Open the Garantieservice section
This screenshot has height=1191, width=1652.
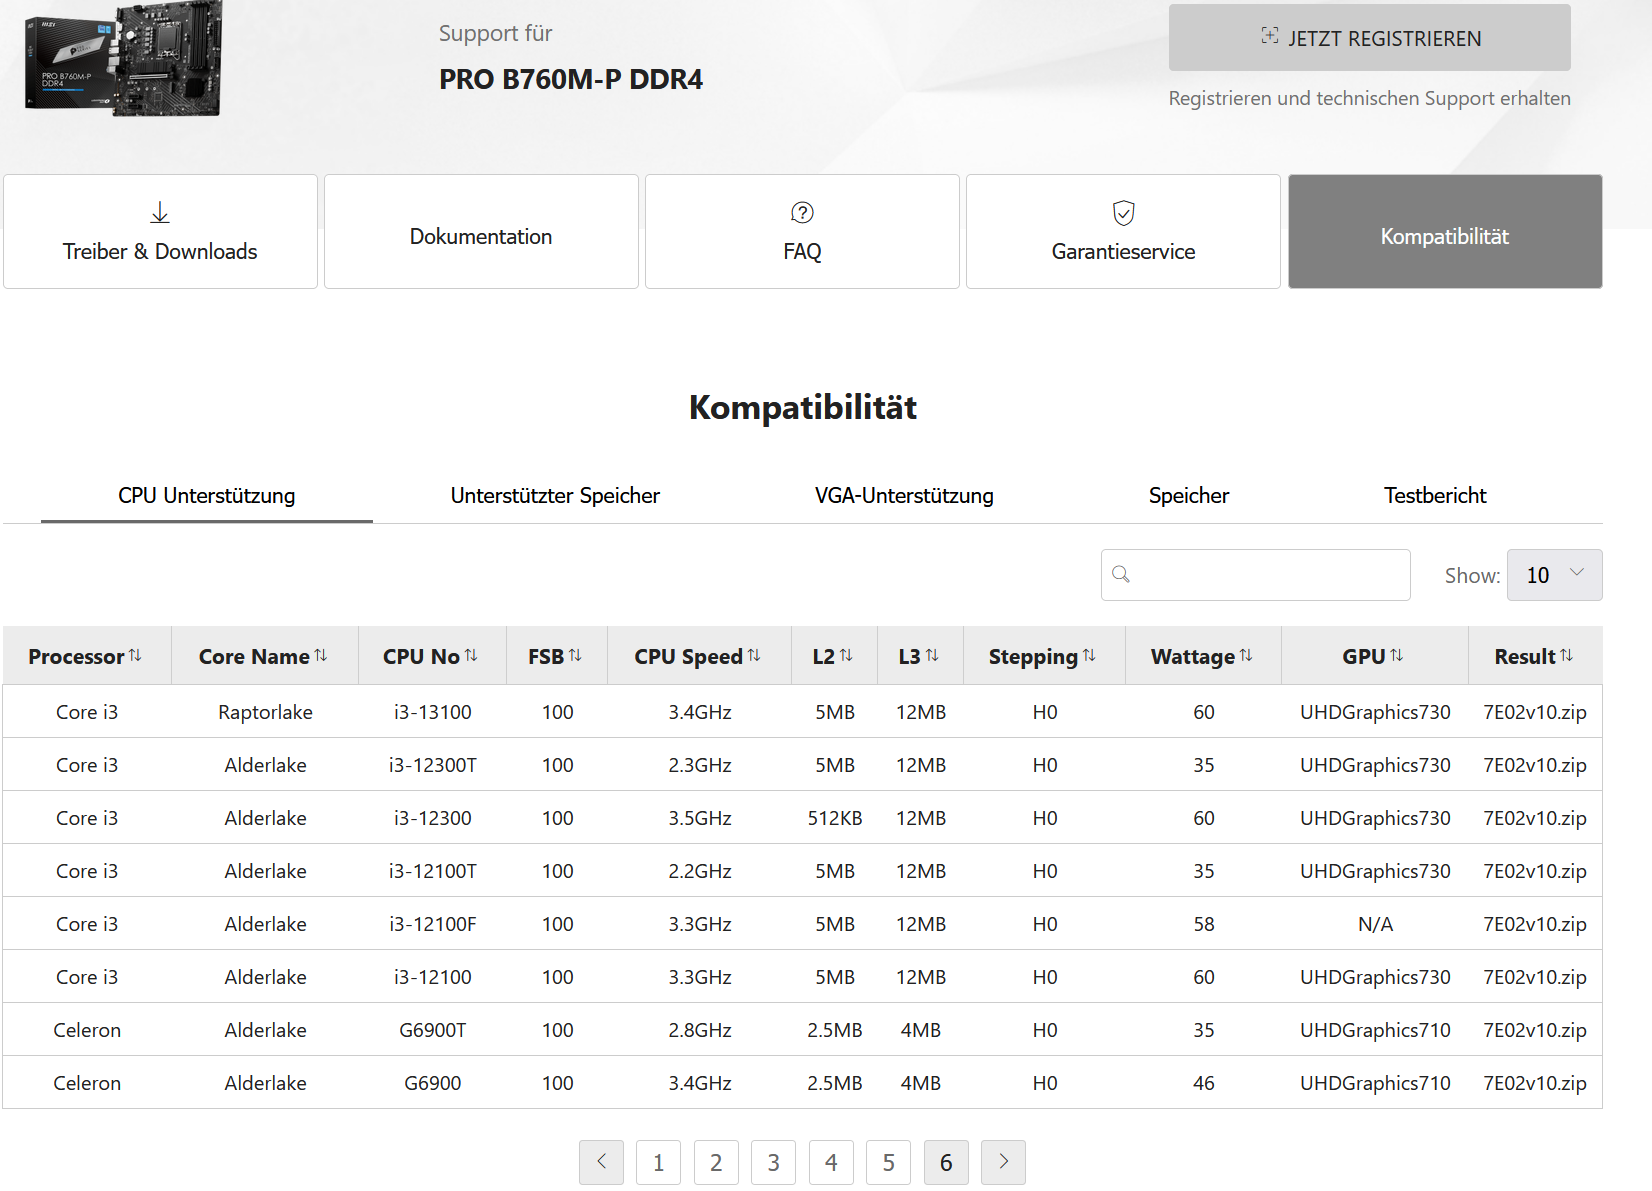coord(1123,232)
